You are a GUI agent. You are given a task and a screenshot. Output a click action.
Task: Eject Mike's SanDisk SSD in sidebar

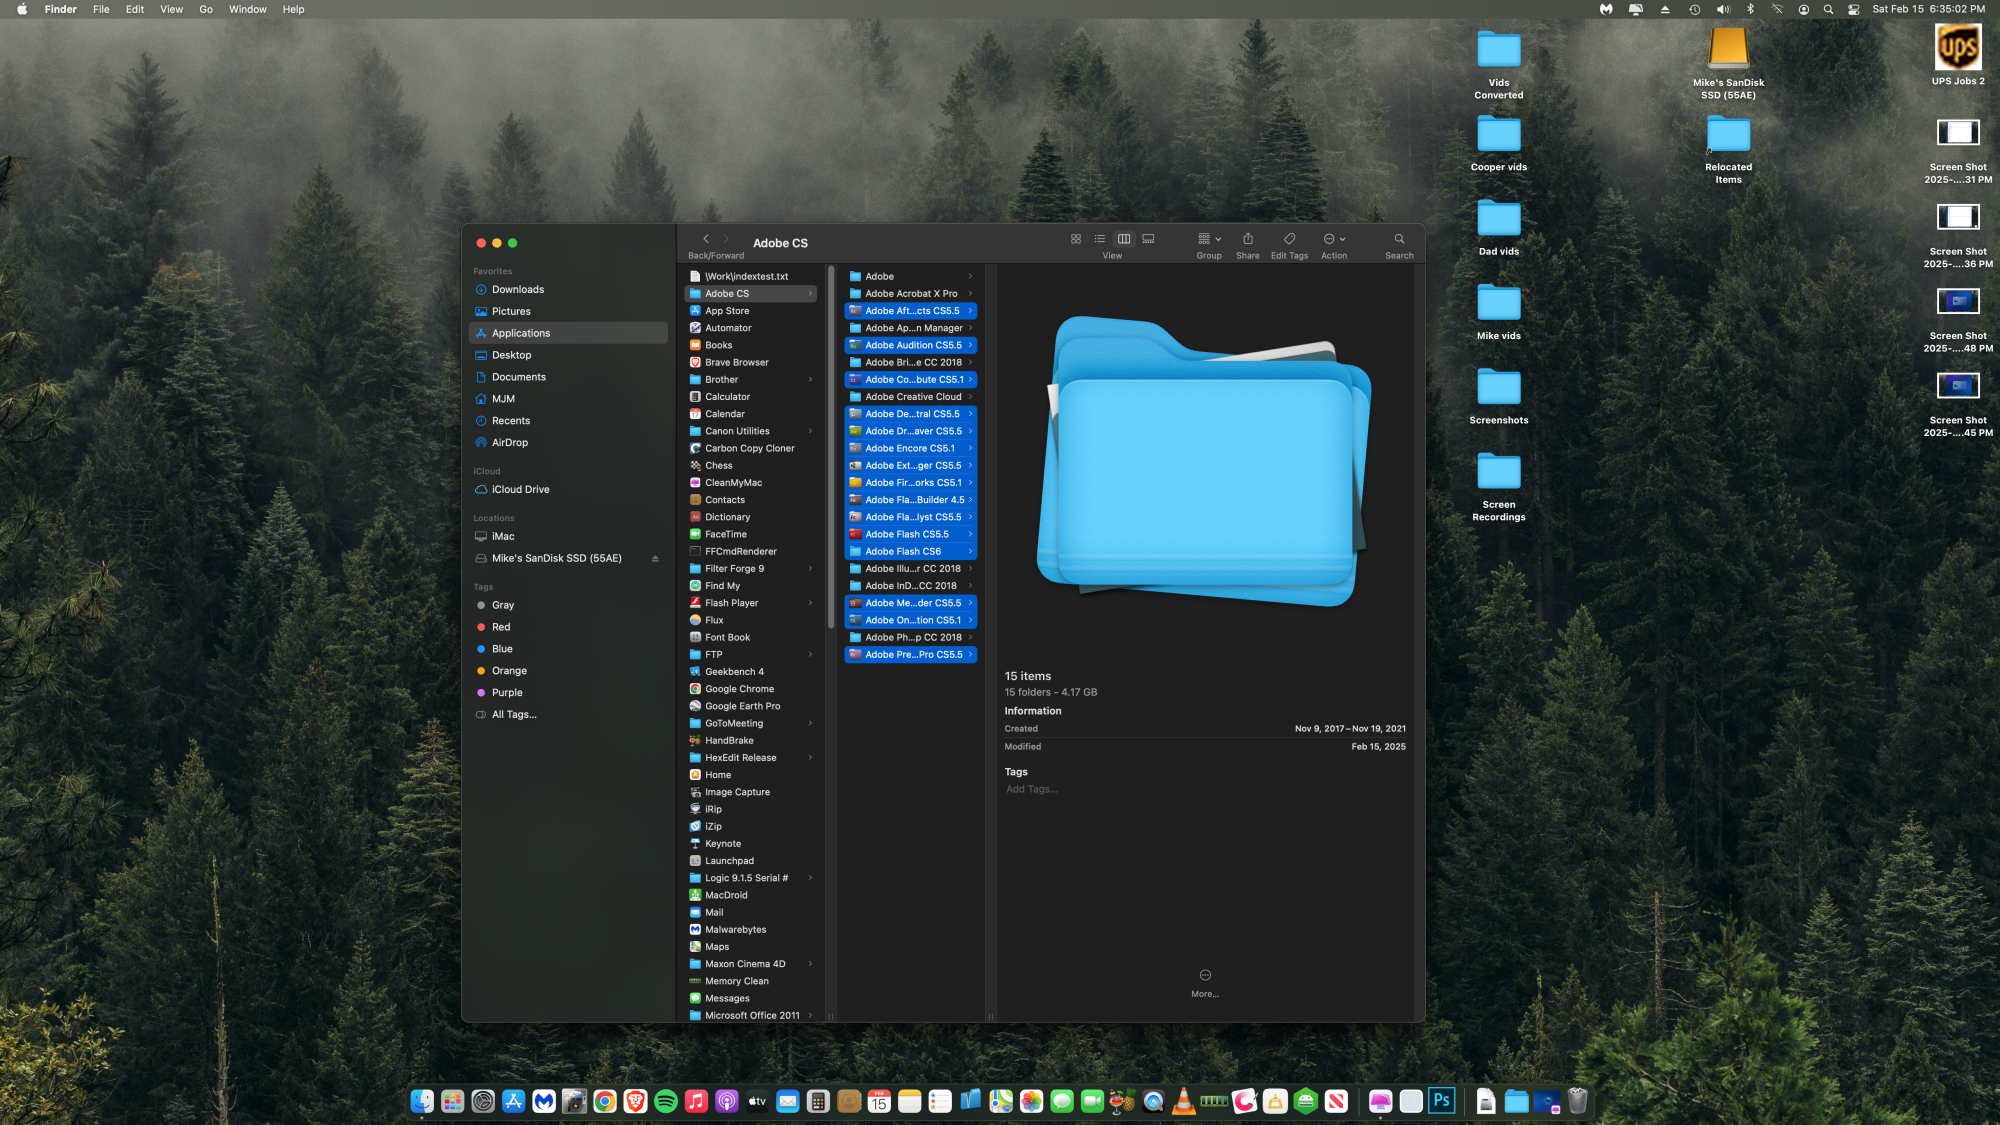tap(655, 558)
